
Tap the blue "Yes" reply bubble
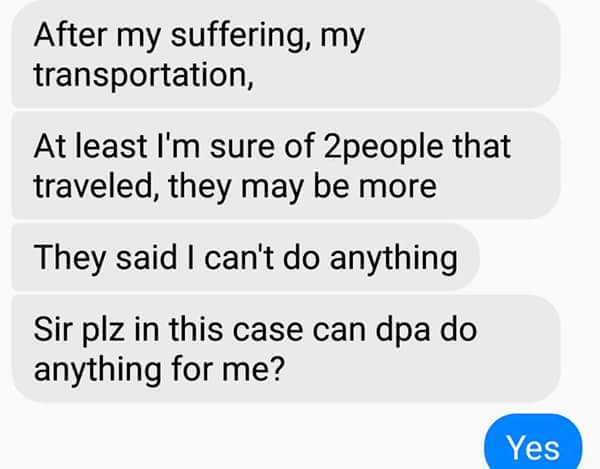click(x=532, y=445)
